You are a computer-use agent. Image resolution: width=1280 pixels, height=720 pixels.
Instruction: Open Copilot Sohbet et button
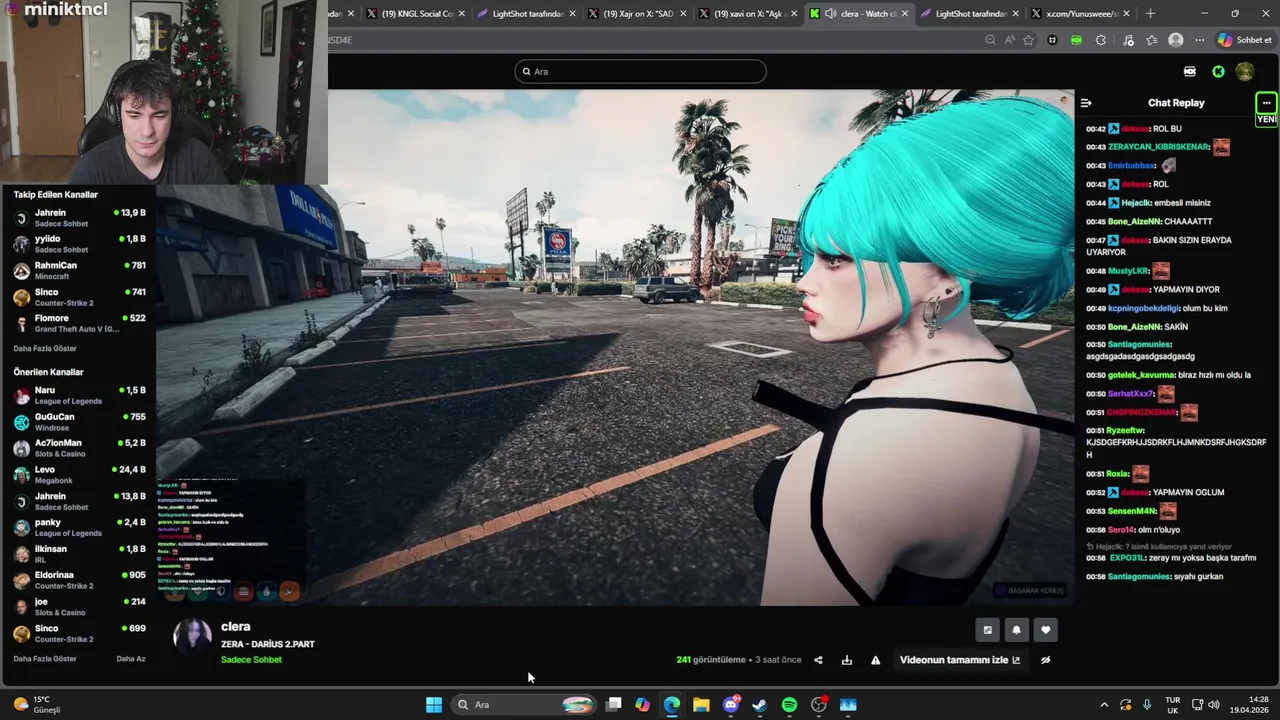(1245, 40)
